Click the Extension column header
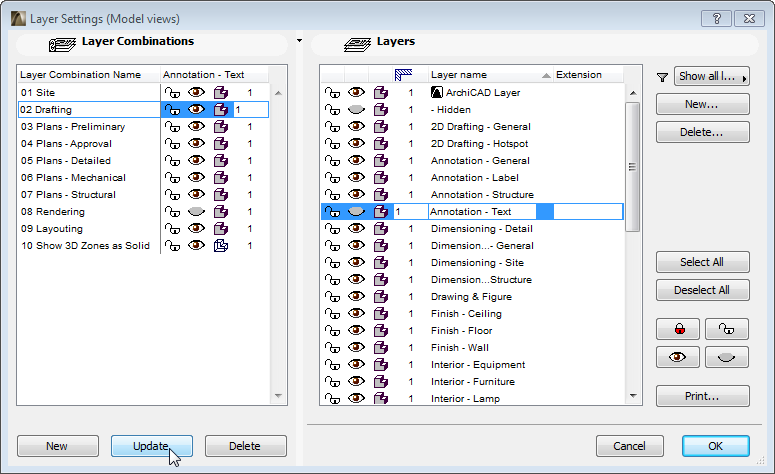This screenshot has width=775, height=474. (588, 75)
